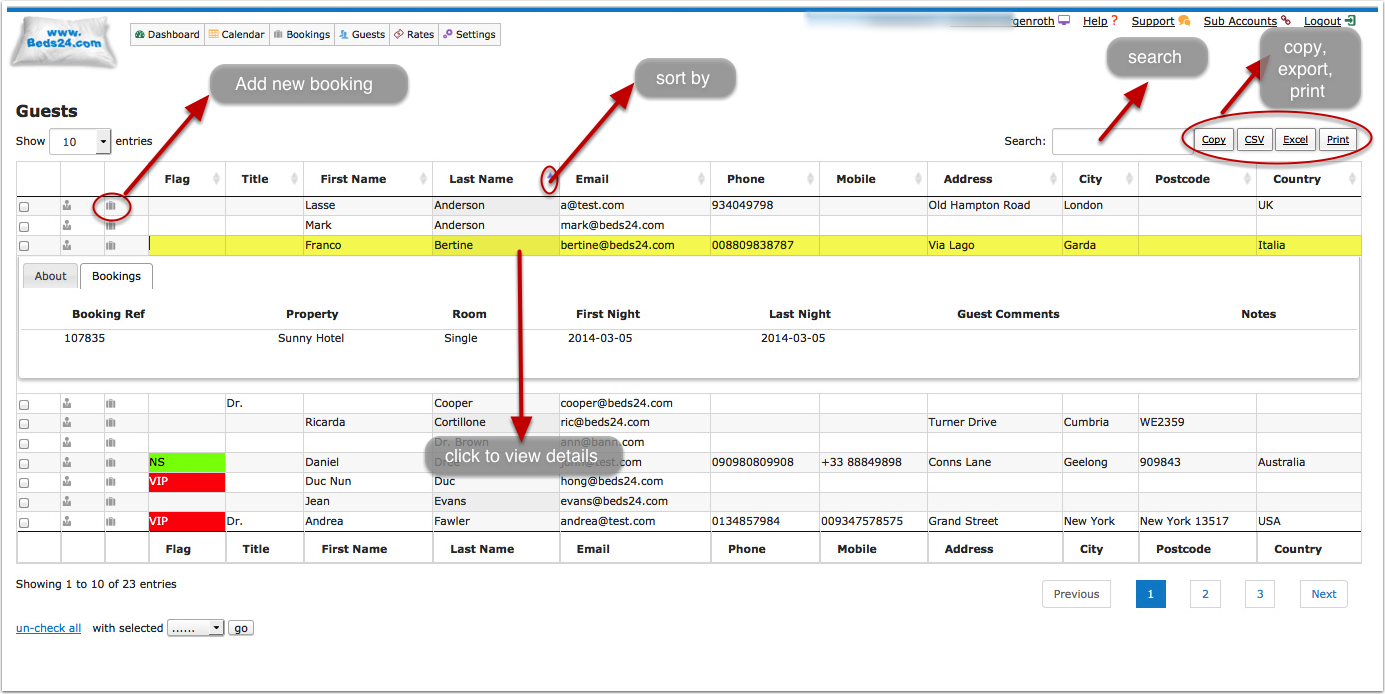Add new booking for Mark Anderson

111,226
